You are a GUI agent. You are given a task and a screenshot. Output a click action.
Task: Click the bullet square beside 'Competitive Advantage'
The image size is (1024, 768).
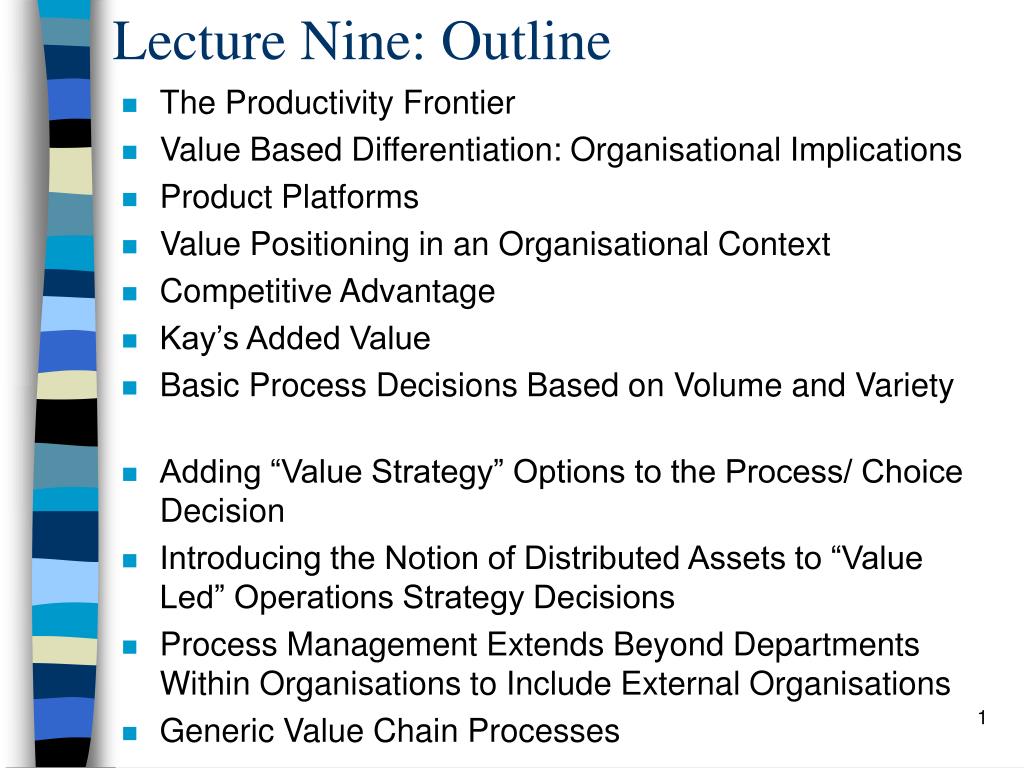tap(130, 293)
